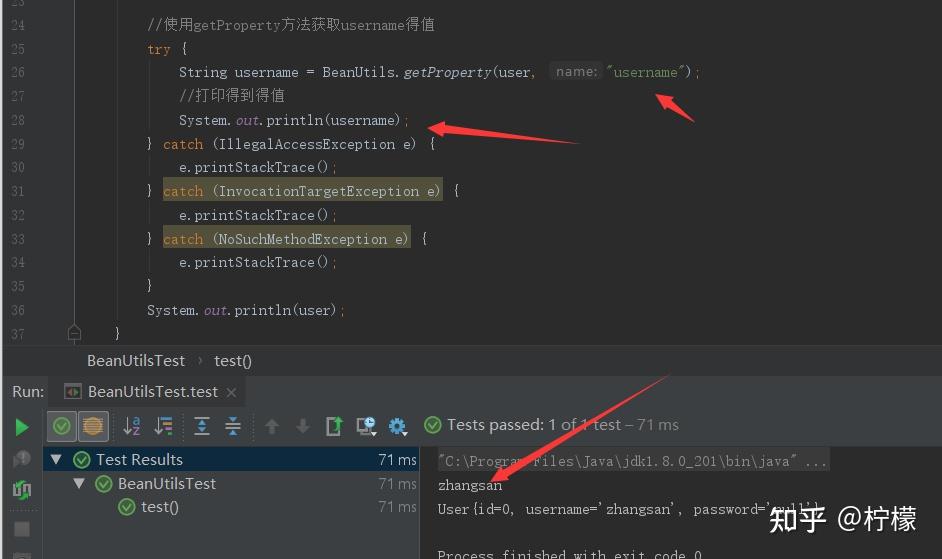The image size is (942, 559).
Task: Click line number 31 in gutter
Action: [x=18, y=191]
